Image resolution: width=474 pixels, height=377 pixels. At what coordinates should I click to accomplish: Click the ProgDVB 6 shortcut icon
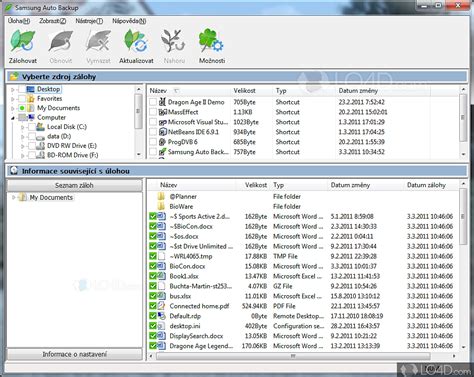pyautogui.click(x=162, y=142)
